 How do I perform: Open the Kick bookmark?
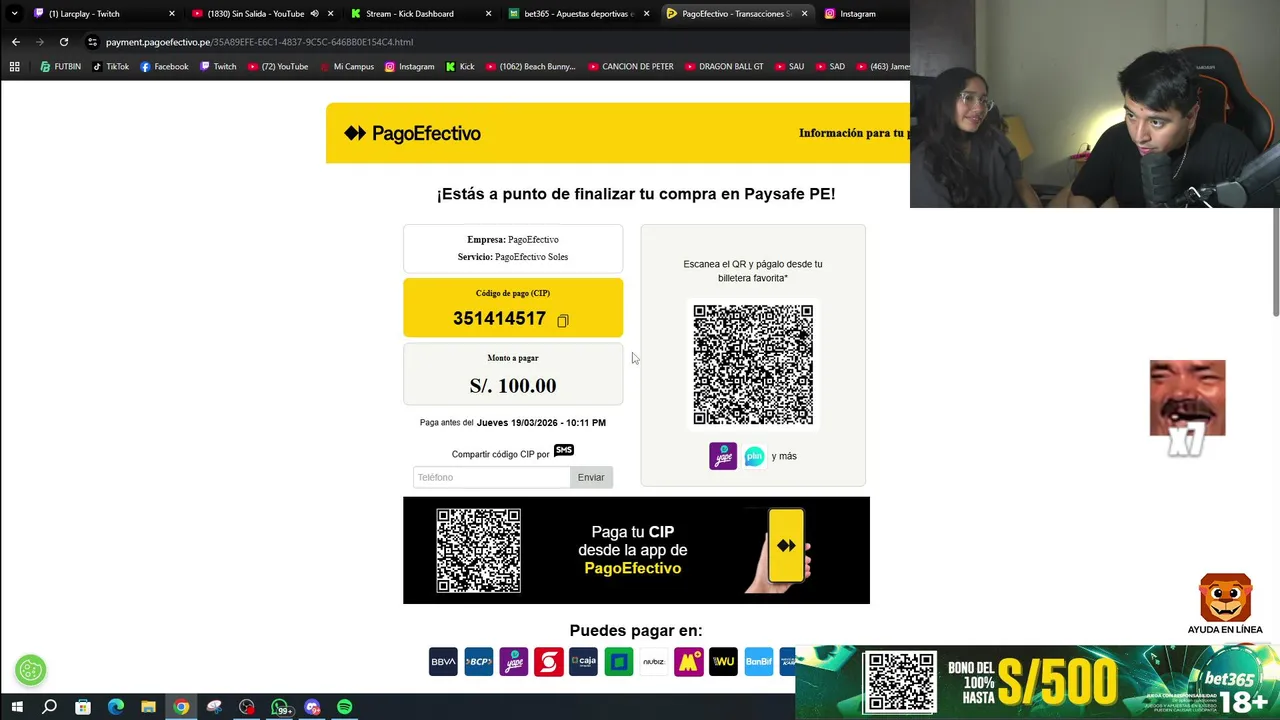(x=460, y=67)
